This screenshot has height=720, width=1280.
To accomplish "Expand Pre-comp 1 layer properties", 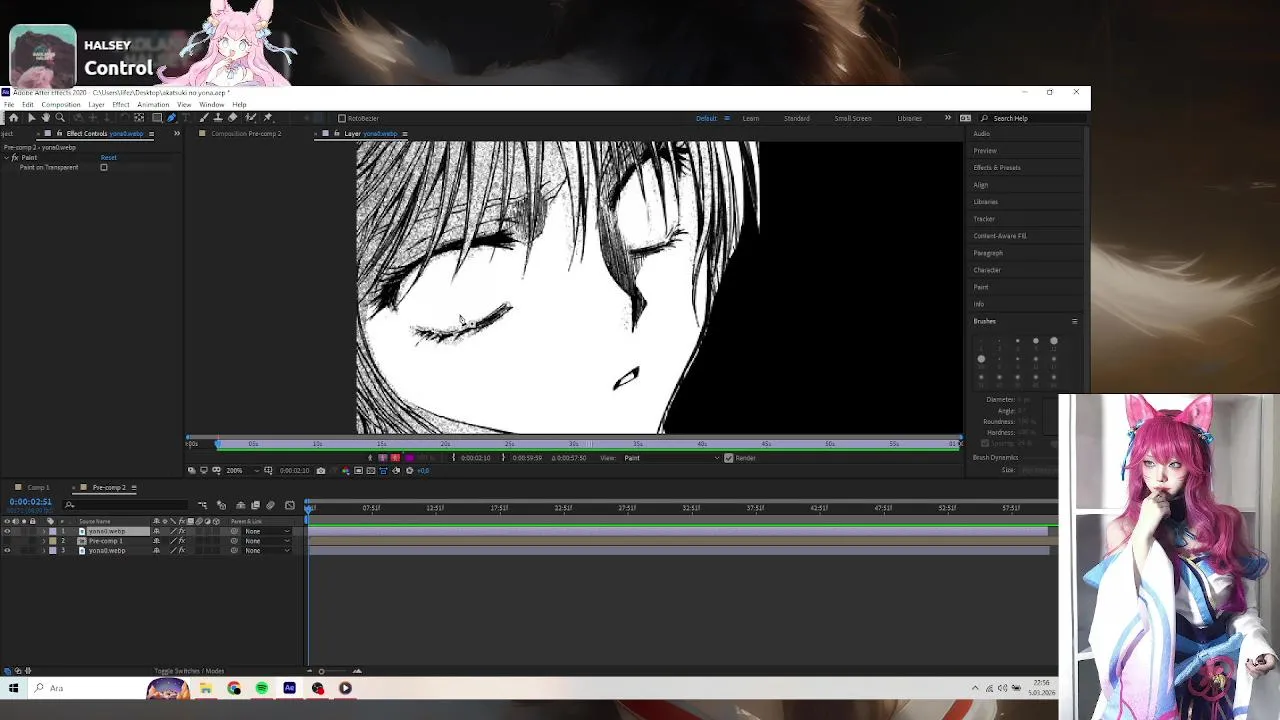I will tap(44, 541).
